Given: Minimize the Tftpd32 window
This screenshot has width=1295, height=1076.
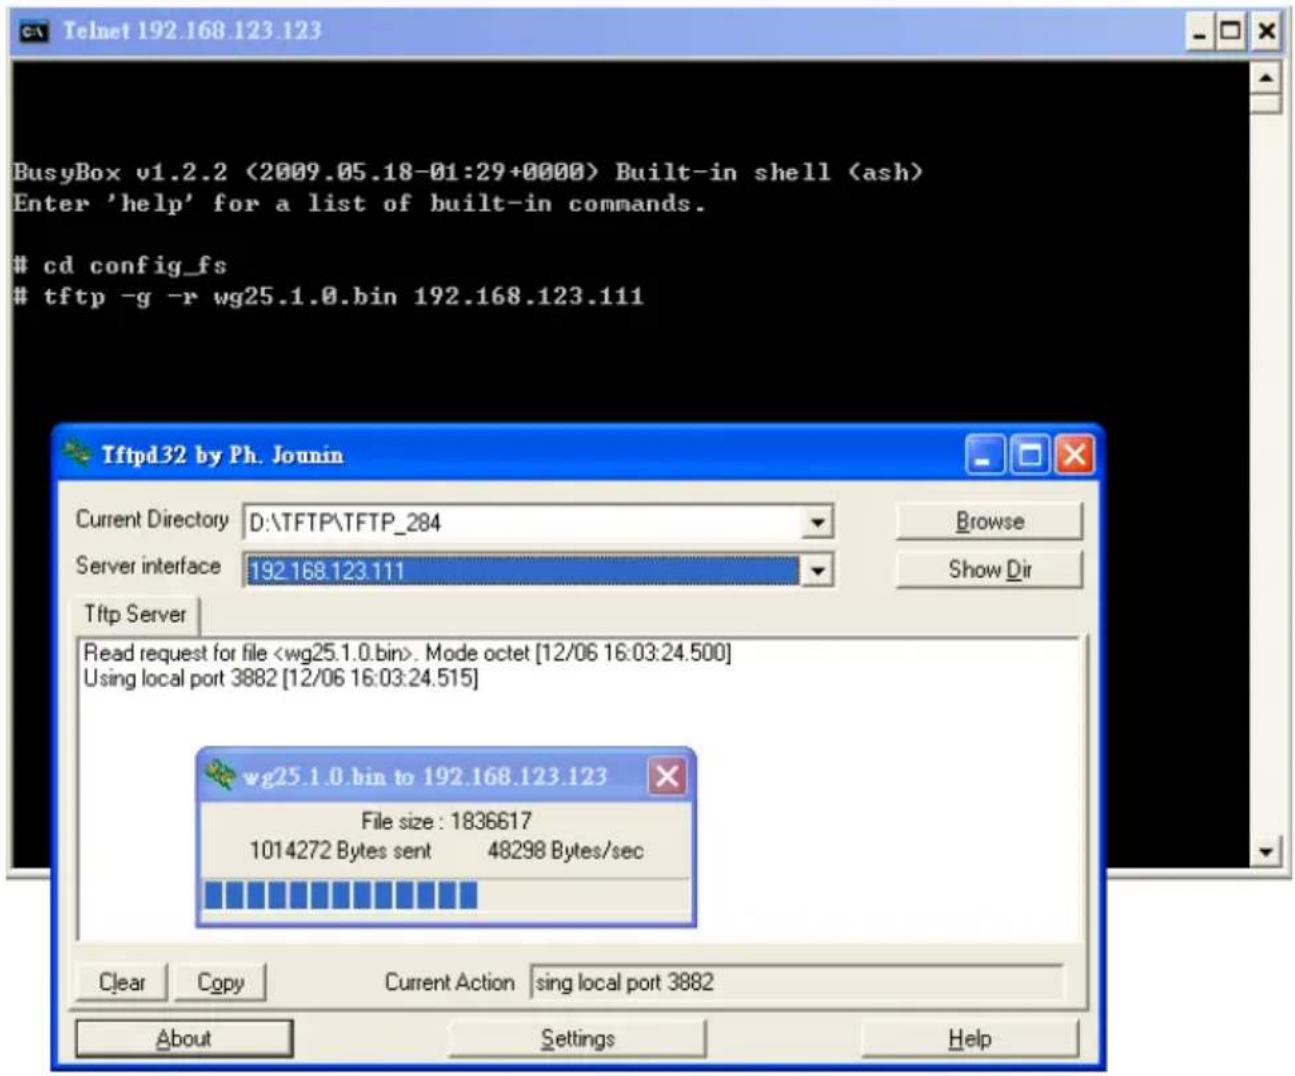Looking at the screenshot, I should (x=985, y=456).
